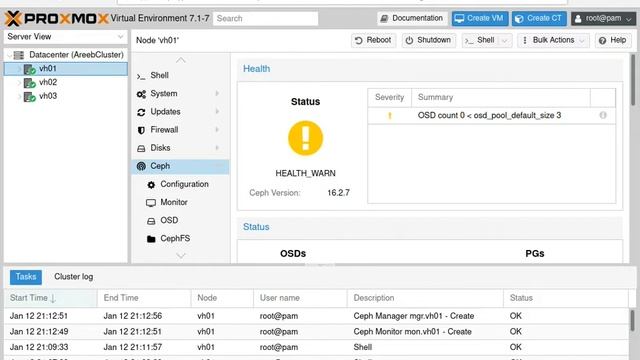Click the Severity column header
Viewport: 640px width, 360px height.
pos(389,98)
